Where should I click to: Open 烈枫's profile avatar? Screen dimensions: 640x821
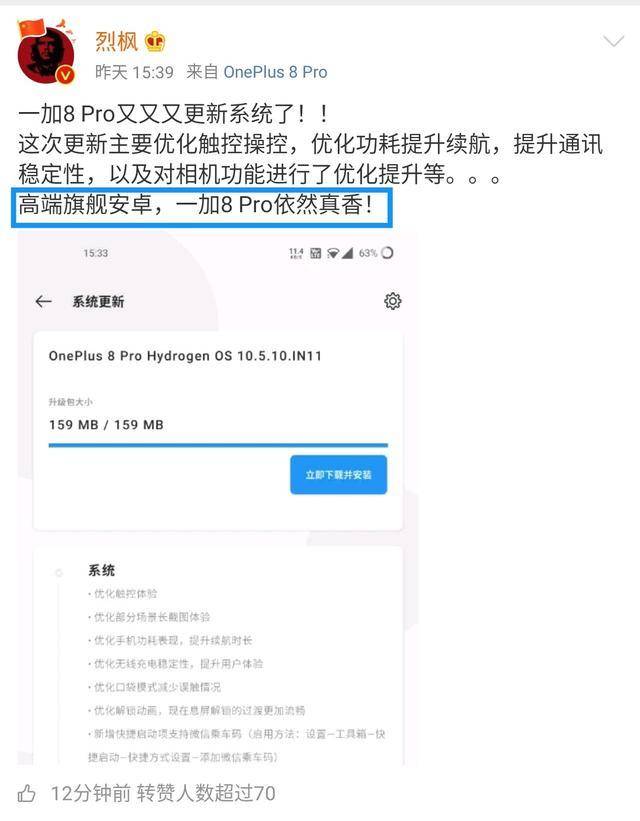point(46,53)
